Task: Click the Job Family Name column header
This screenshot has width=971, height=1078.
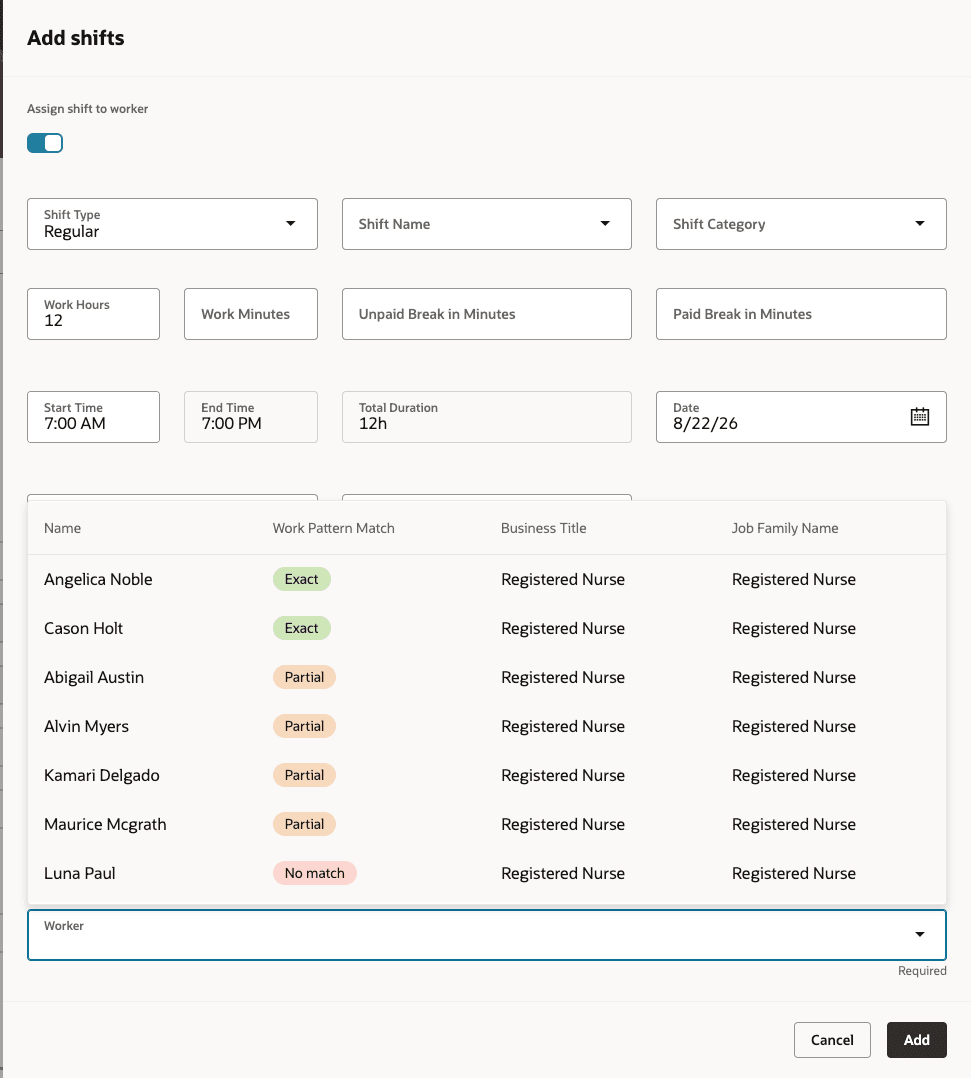Action: 785,528
